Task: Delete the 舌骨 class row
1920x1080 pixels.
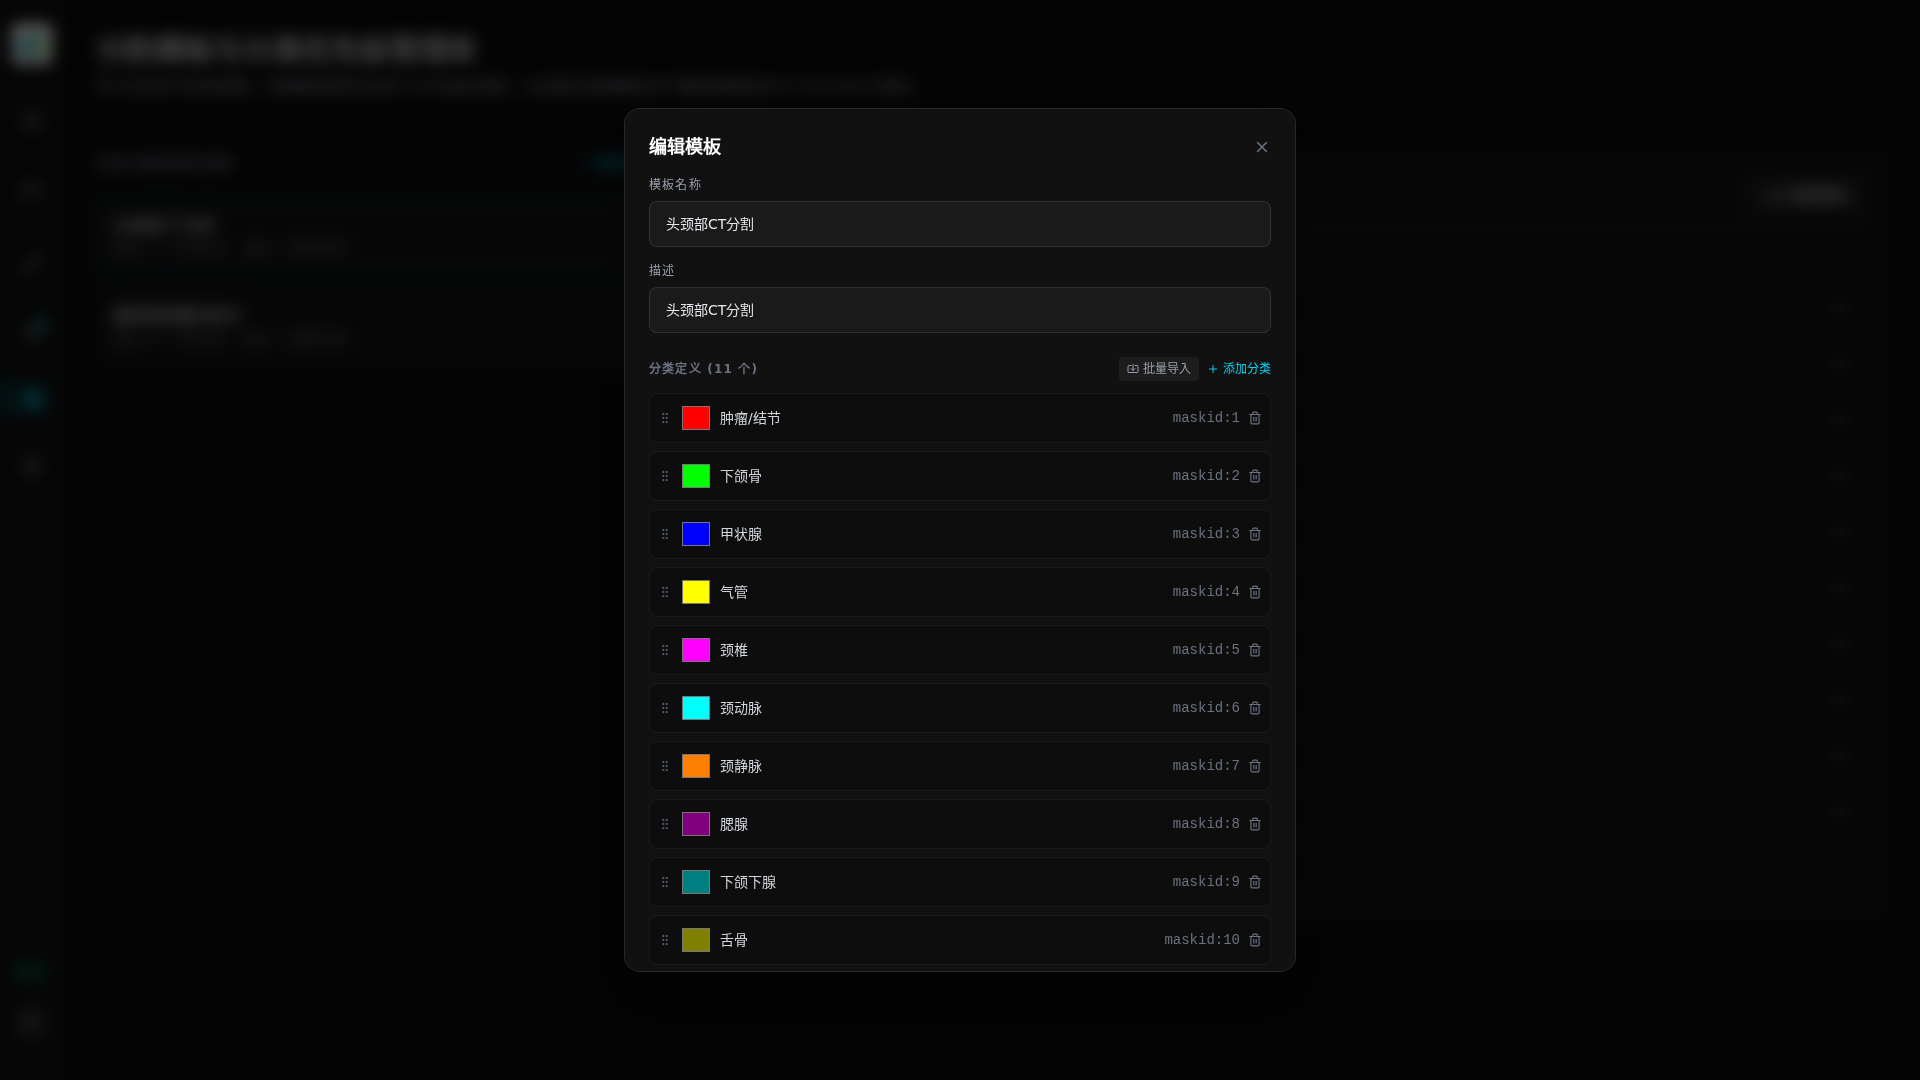Action: point(1255,940)
